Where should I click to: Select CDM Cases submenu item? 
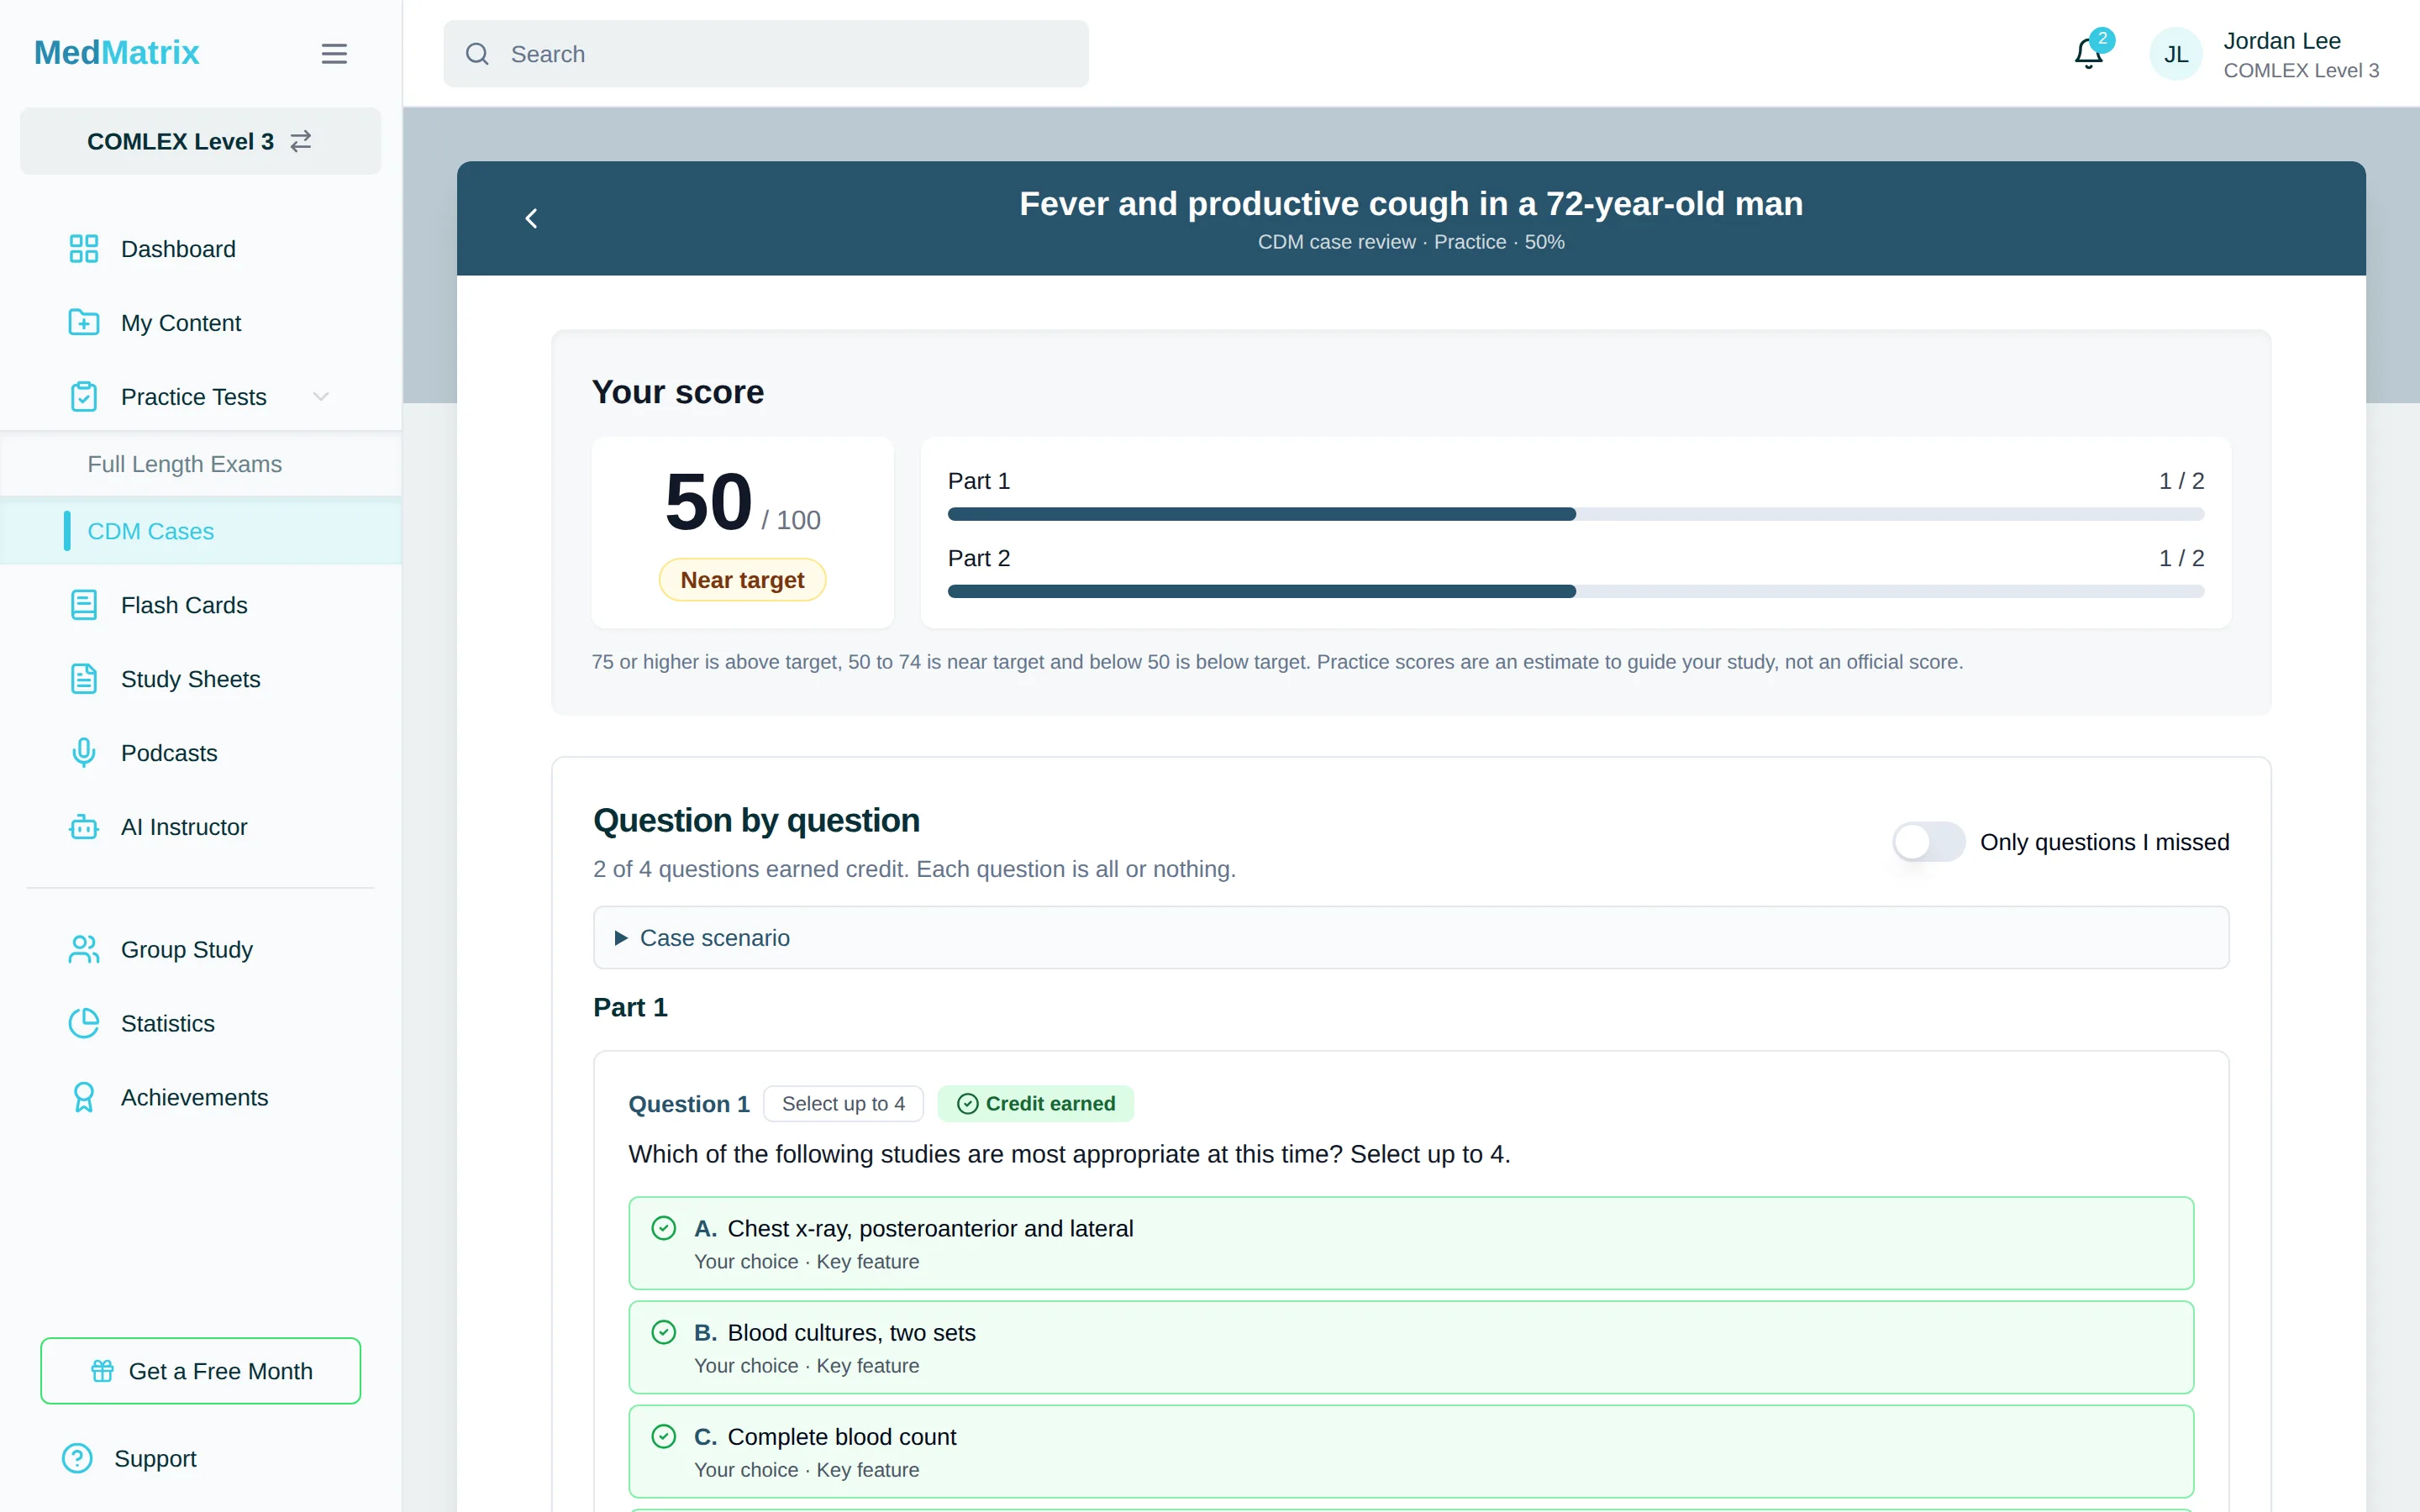200,531
